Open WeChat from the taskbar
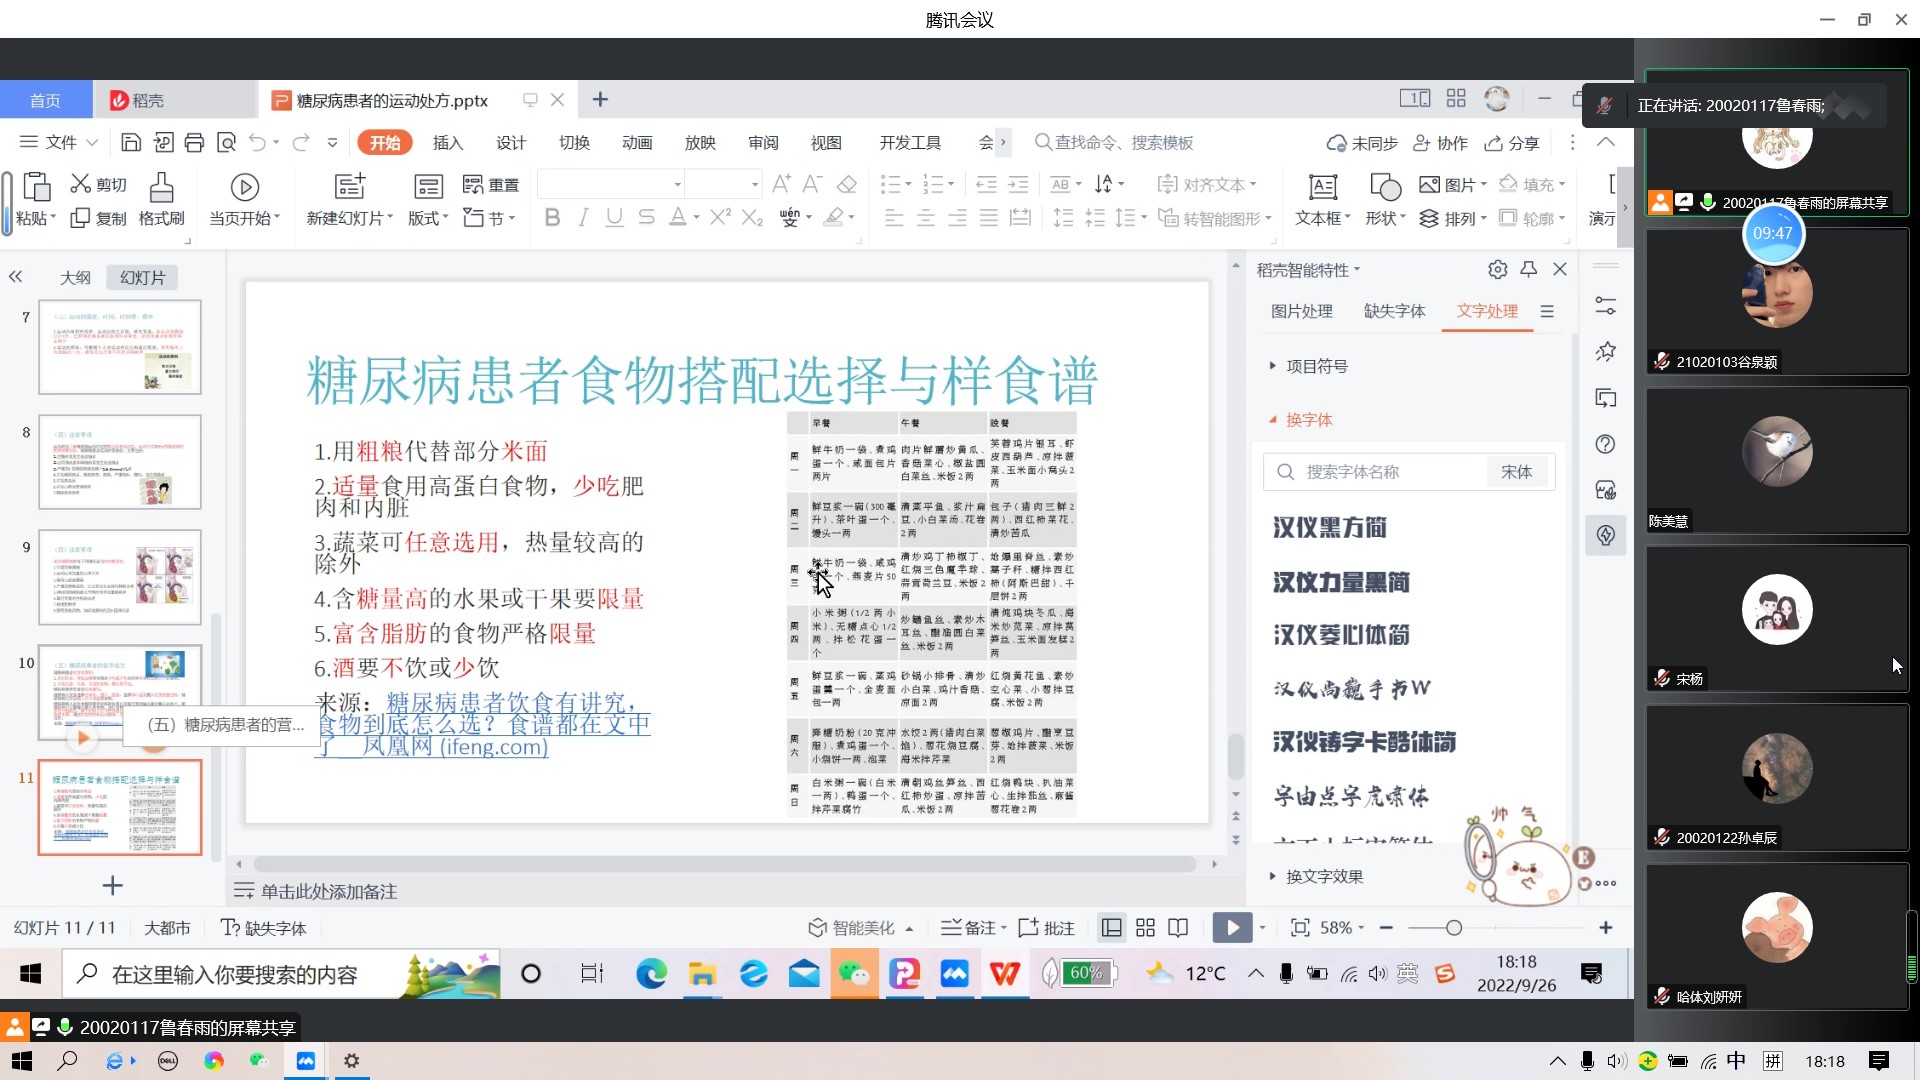The width and height of the screenshot is (1920, 1080). [x=854, y=973]
